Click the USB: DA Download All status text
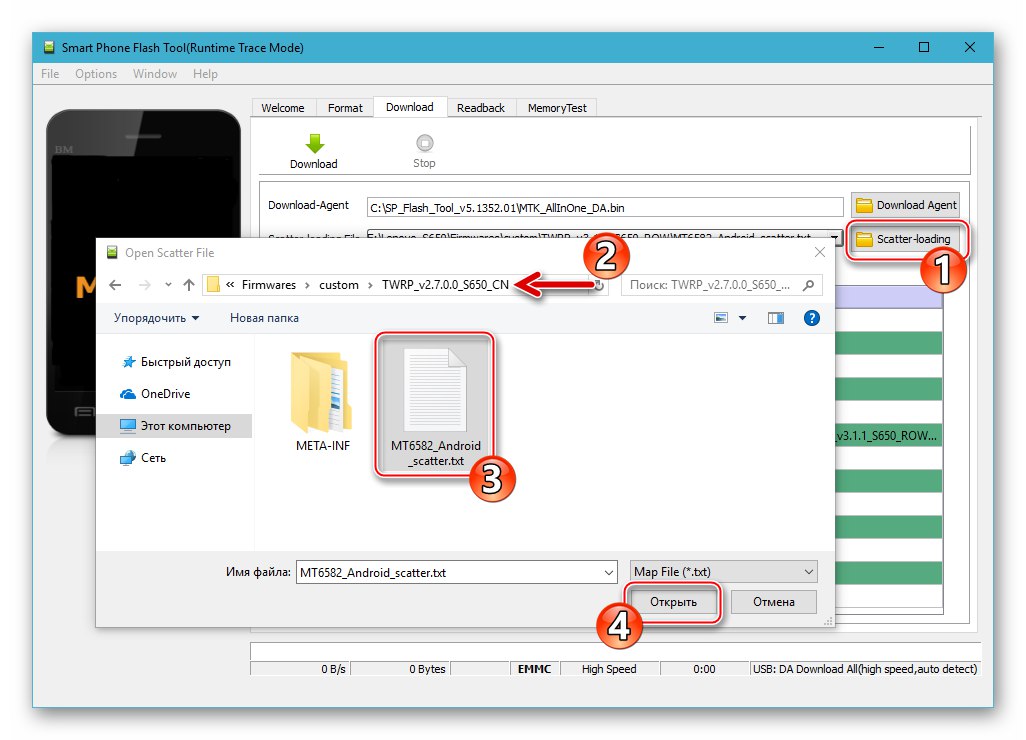1026x740 pixels. pyautogui.click(x=864, y=669)
